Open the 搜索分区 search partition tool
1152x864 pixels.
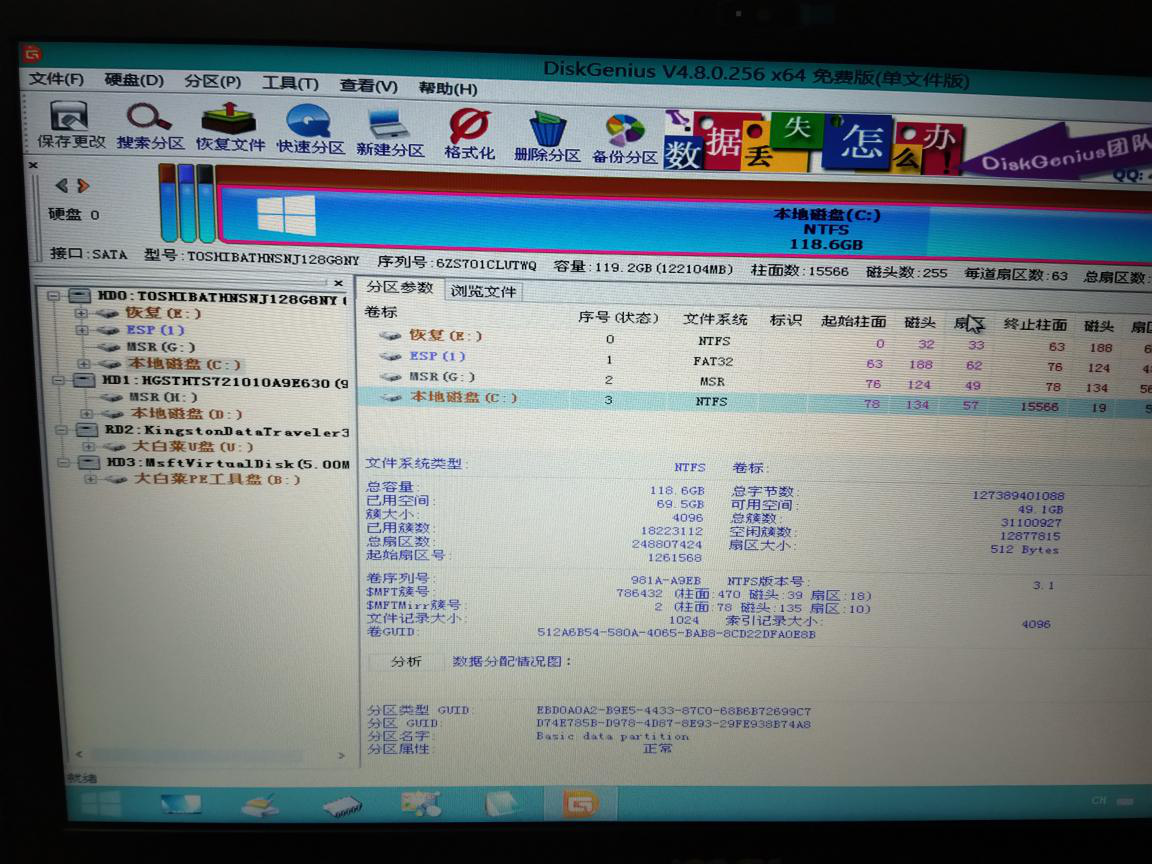150,126
